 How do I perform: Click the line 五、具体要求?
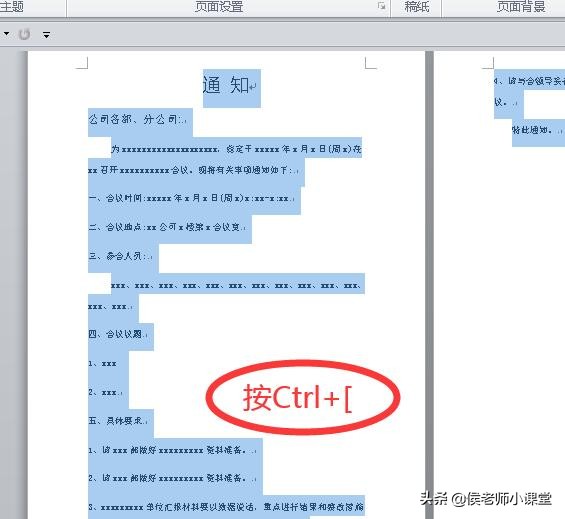118,421
